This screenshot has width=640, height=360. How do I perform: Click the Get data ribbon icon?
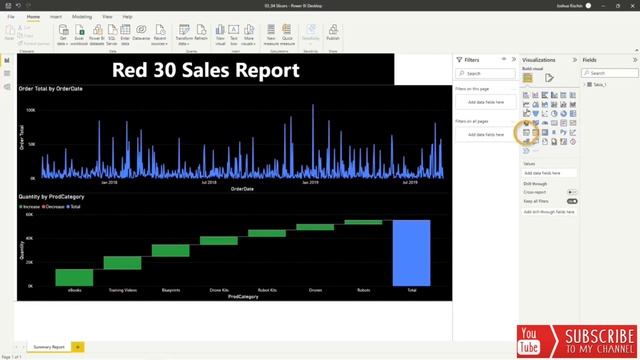(x=63, y=35)
